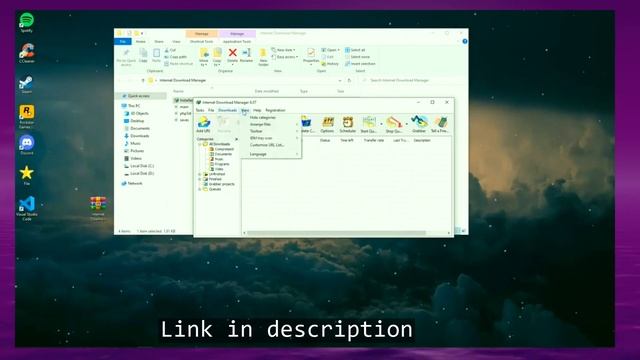This screenshot has height=360, width=640.
Task: Click Start Queue icon in IDM
Action: pos(369,124)
